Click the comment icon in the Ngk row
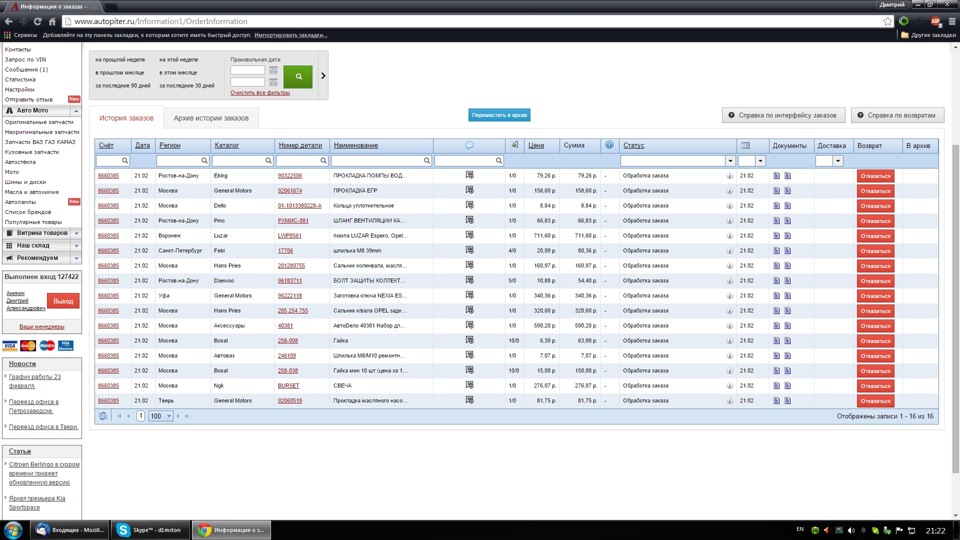 click(x=470, y=385)
